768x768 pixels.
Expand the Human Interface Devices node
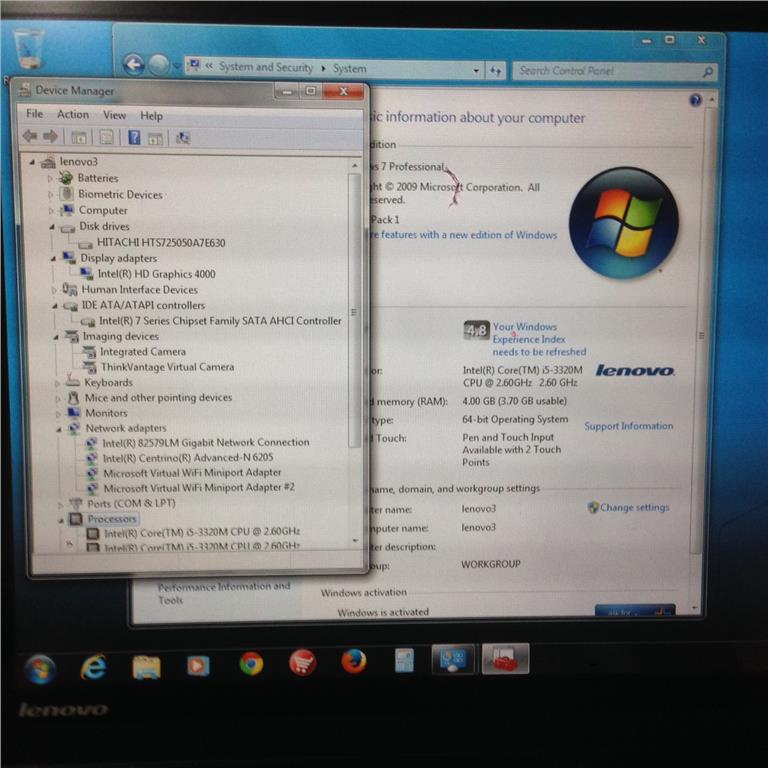point(54,290)
